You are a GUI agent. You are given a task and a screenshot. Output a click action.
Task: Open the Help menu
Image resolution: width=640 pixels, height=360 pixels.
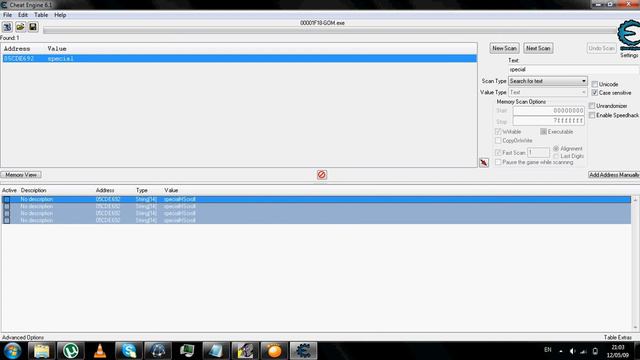pos(60,15)
